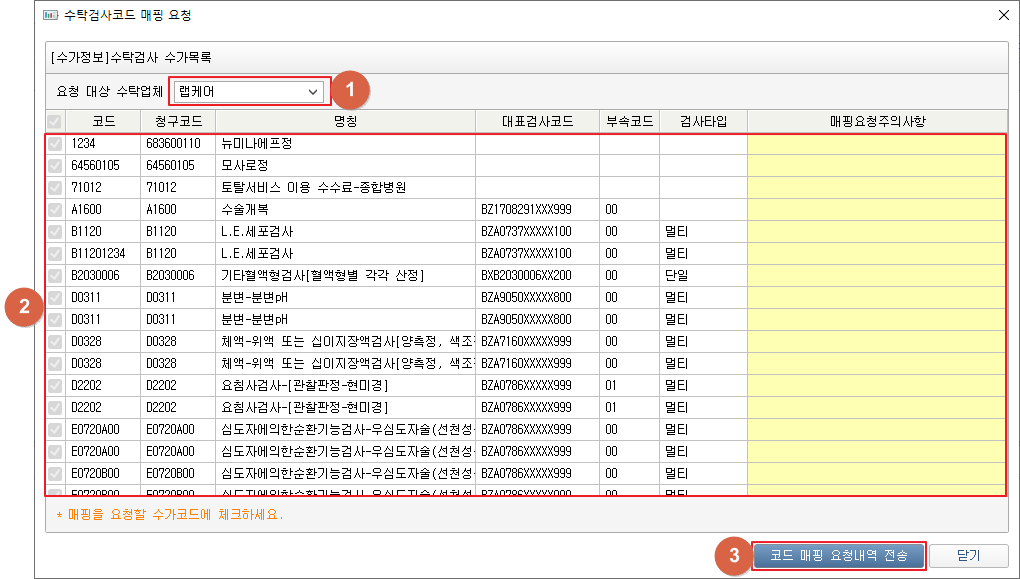1020x579 pixels.
Task: Open the 요청 대상 수탁업체 dropdown
Action: (x=249, y=91)
